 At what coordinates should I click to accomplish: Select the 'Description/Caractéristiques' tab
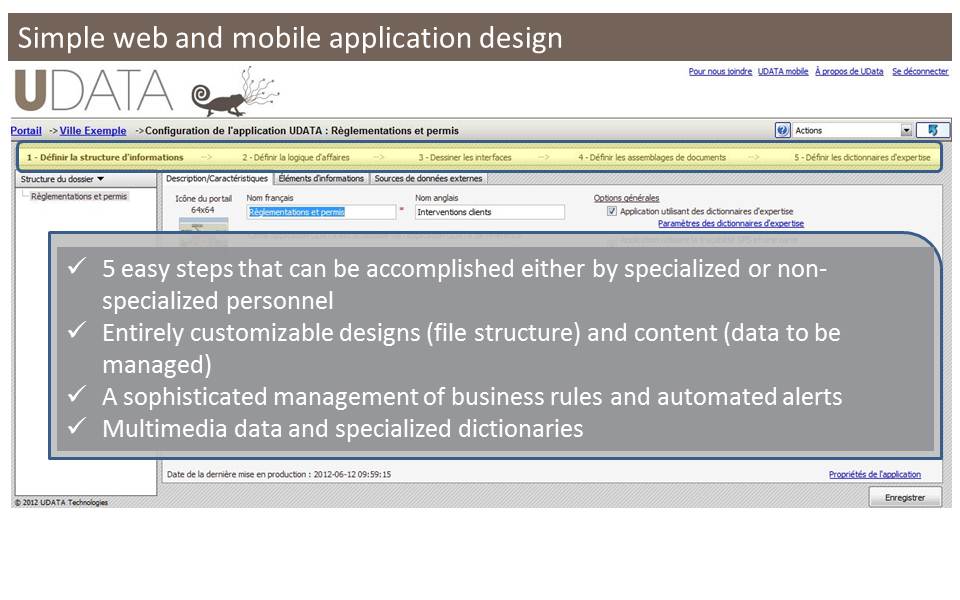(217, 178)
